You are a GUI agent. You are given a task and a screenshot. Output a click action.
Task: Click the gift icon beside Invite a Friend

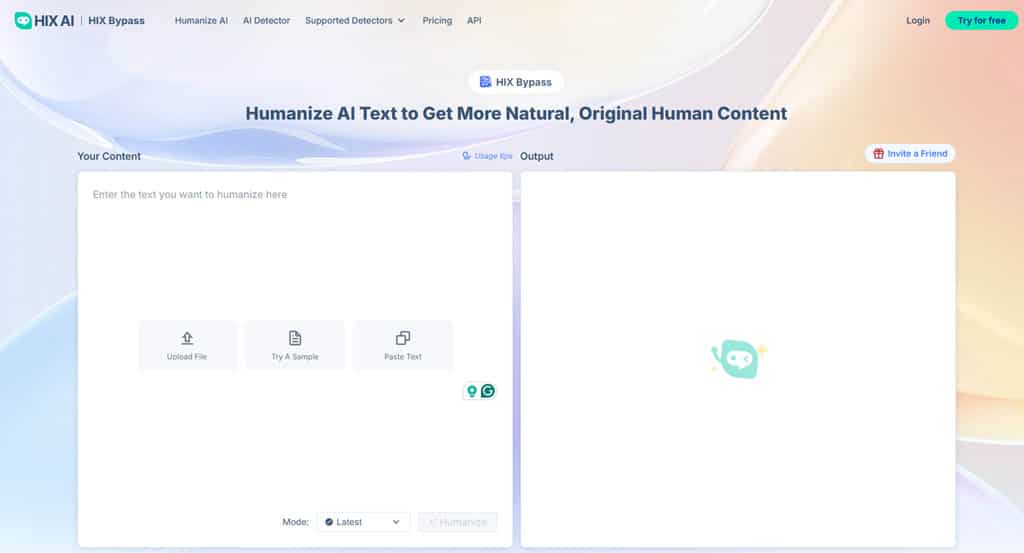pos(878,154)
